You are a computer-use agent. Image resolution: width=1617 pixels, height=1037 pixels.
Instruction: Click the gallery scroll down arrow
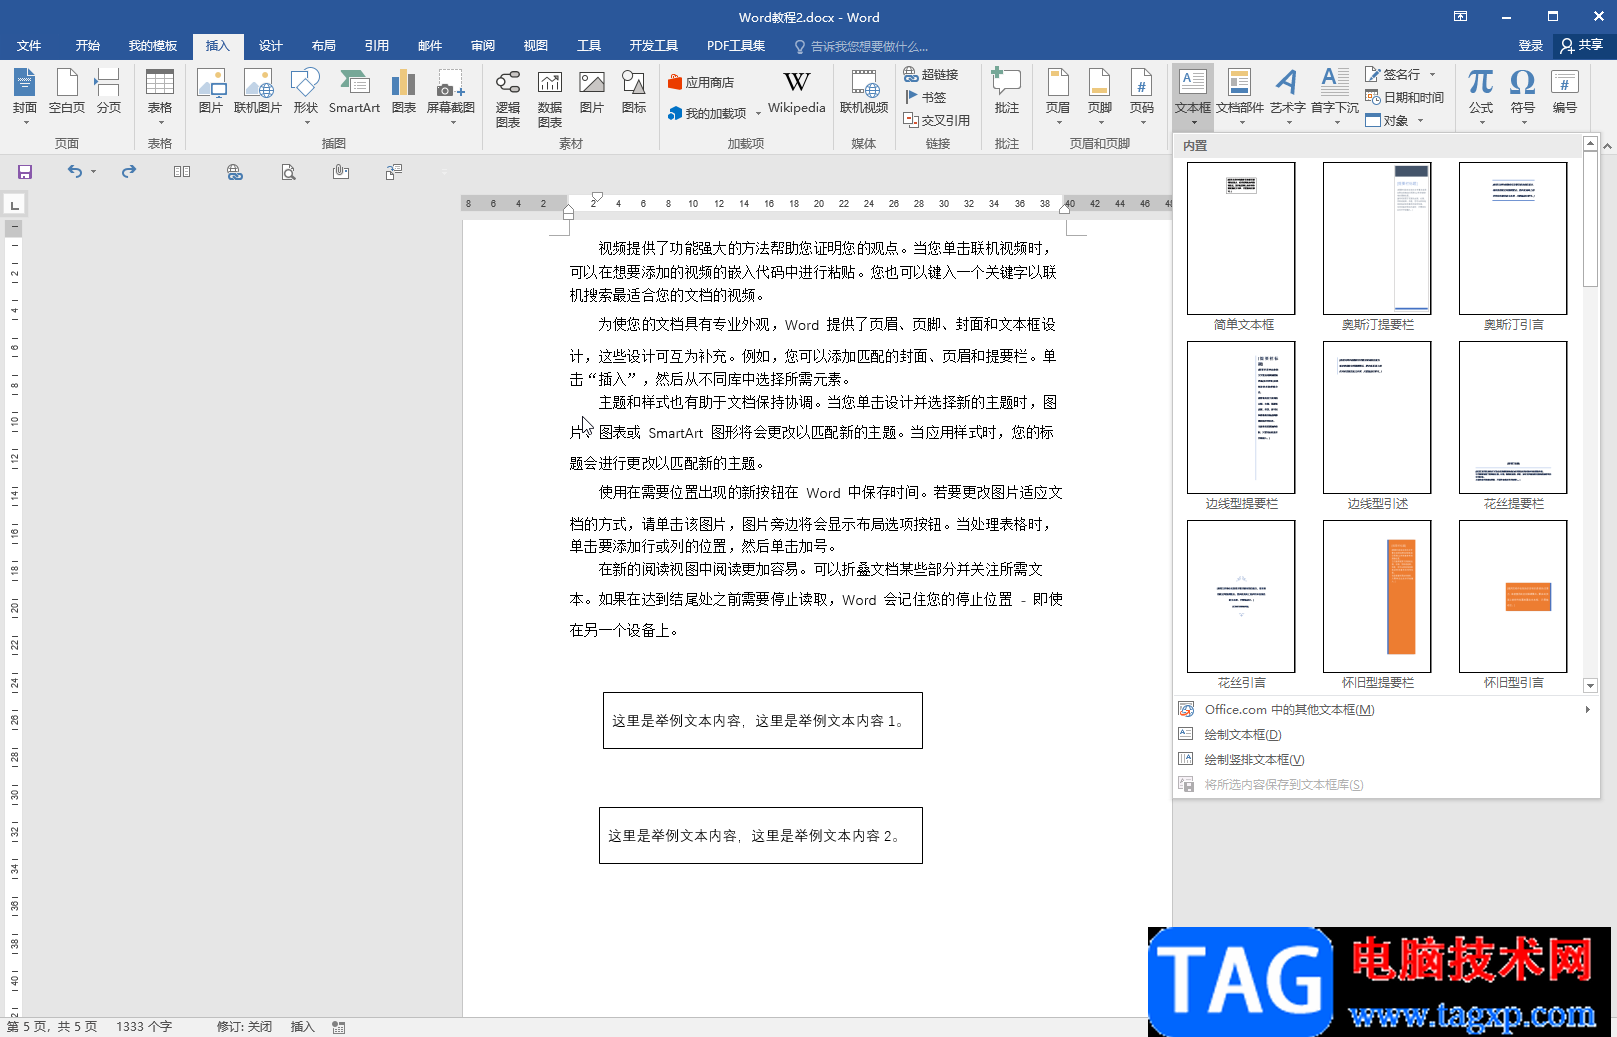tap(1590, 686)
